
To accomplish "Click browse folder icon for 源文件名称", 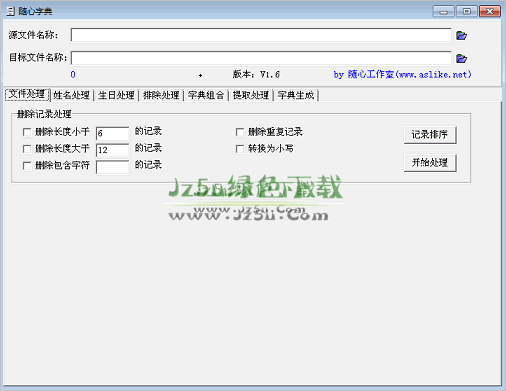I will click(x=461, y=35).
